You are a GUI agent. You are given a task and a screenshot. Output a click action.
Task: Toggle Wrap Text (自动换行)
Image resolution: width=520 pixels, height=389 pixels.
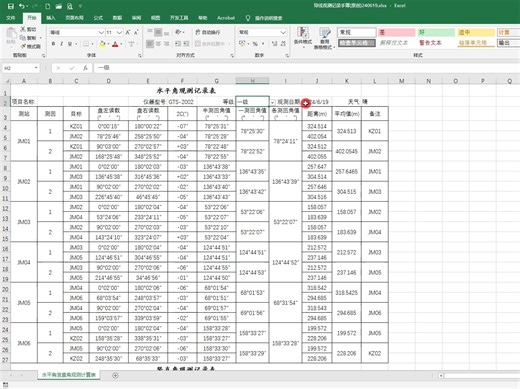pyautogui.click(x=207, y=32)
